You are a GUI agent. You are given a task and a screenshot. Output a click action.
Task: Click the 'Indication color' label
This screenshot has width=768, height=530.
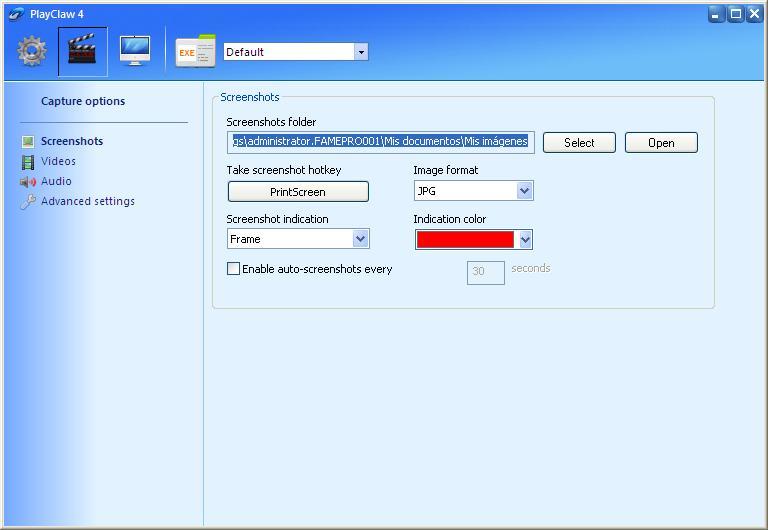450,219
